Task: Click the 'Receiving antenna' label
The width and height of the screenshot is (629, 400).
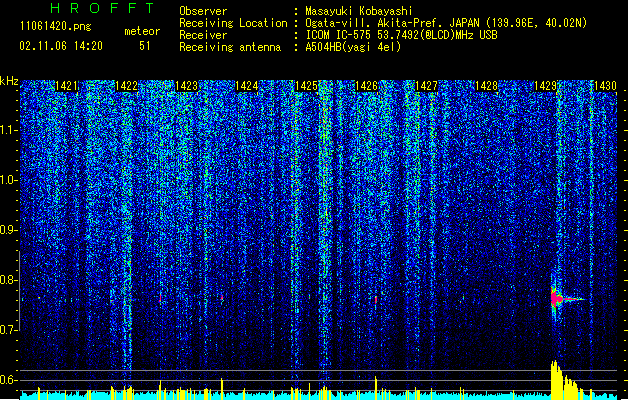Action: click(230, 47)
